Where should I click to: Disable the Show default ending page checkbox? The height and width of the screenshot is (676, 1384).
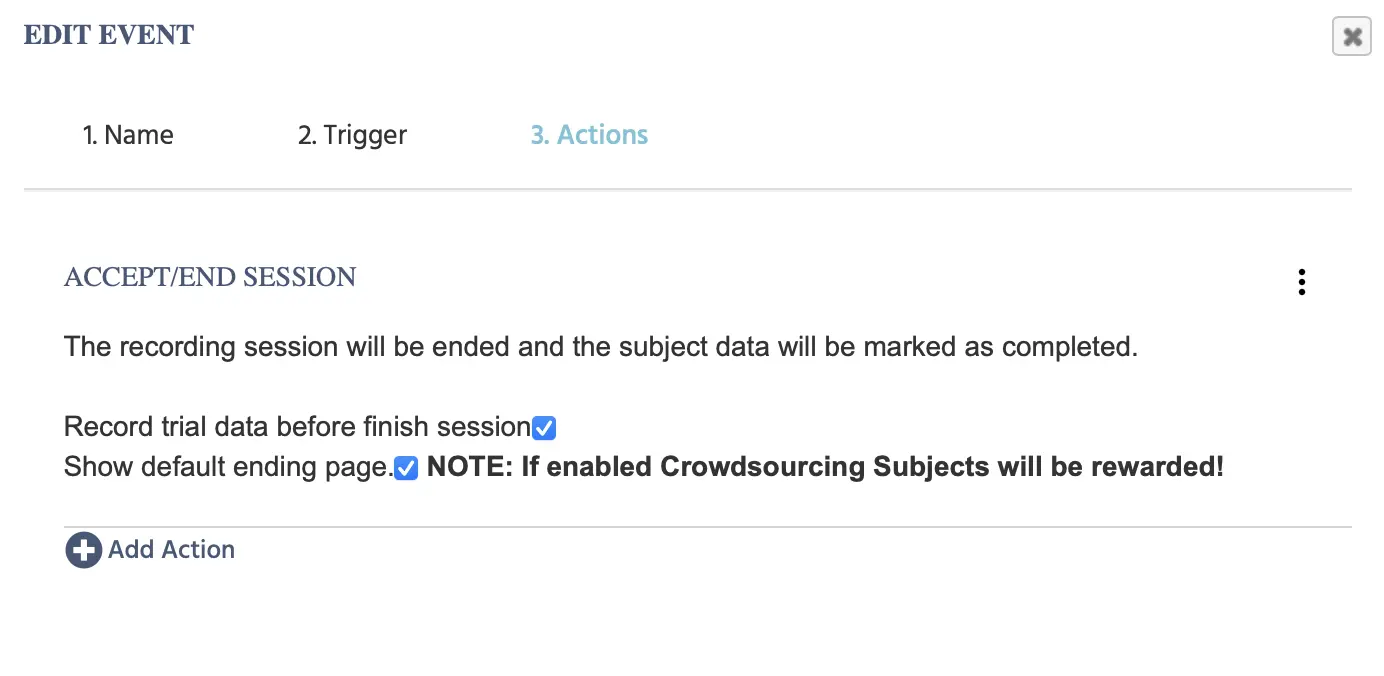(x=406, y=468)
